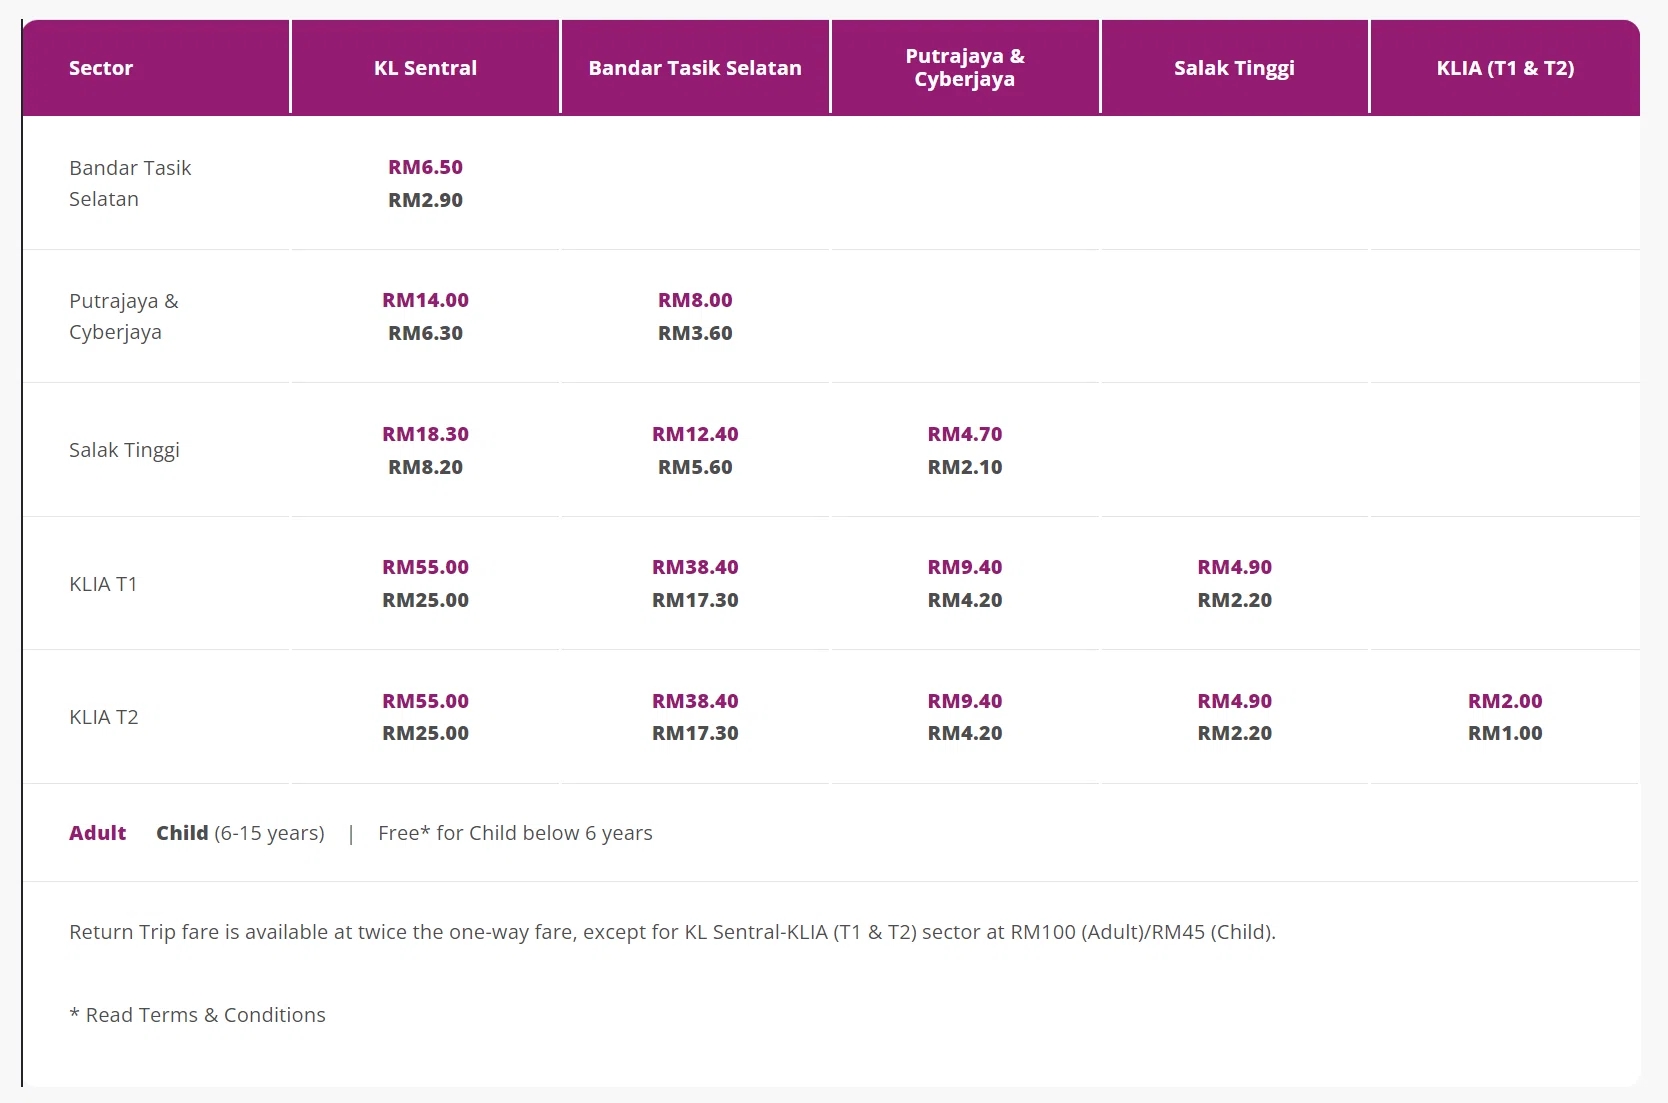Open the Read Terms & Conditions link
This screenshot has width=1668, height=1103.
point(197,1015)
